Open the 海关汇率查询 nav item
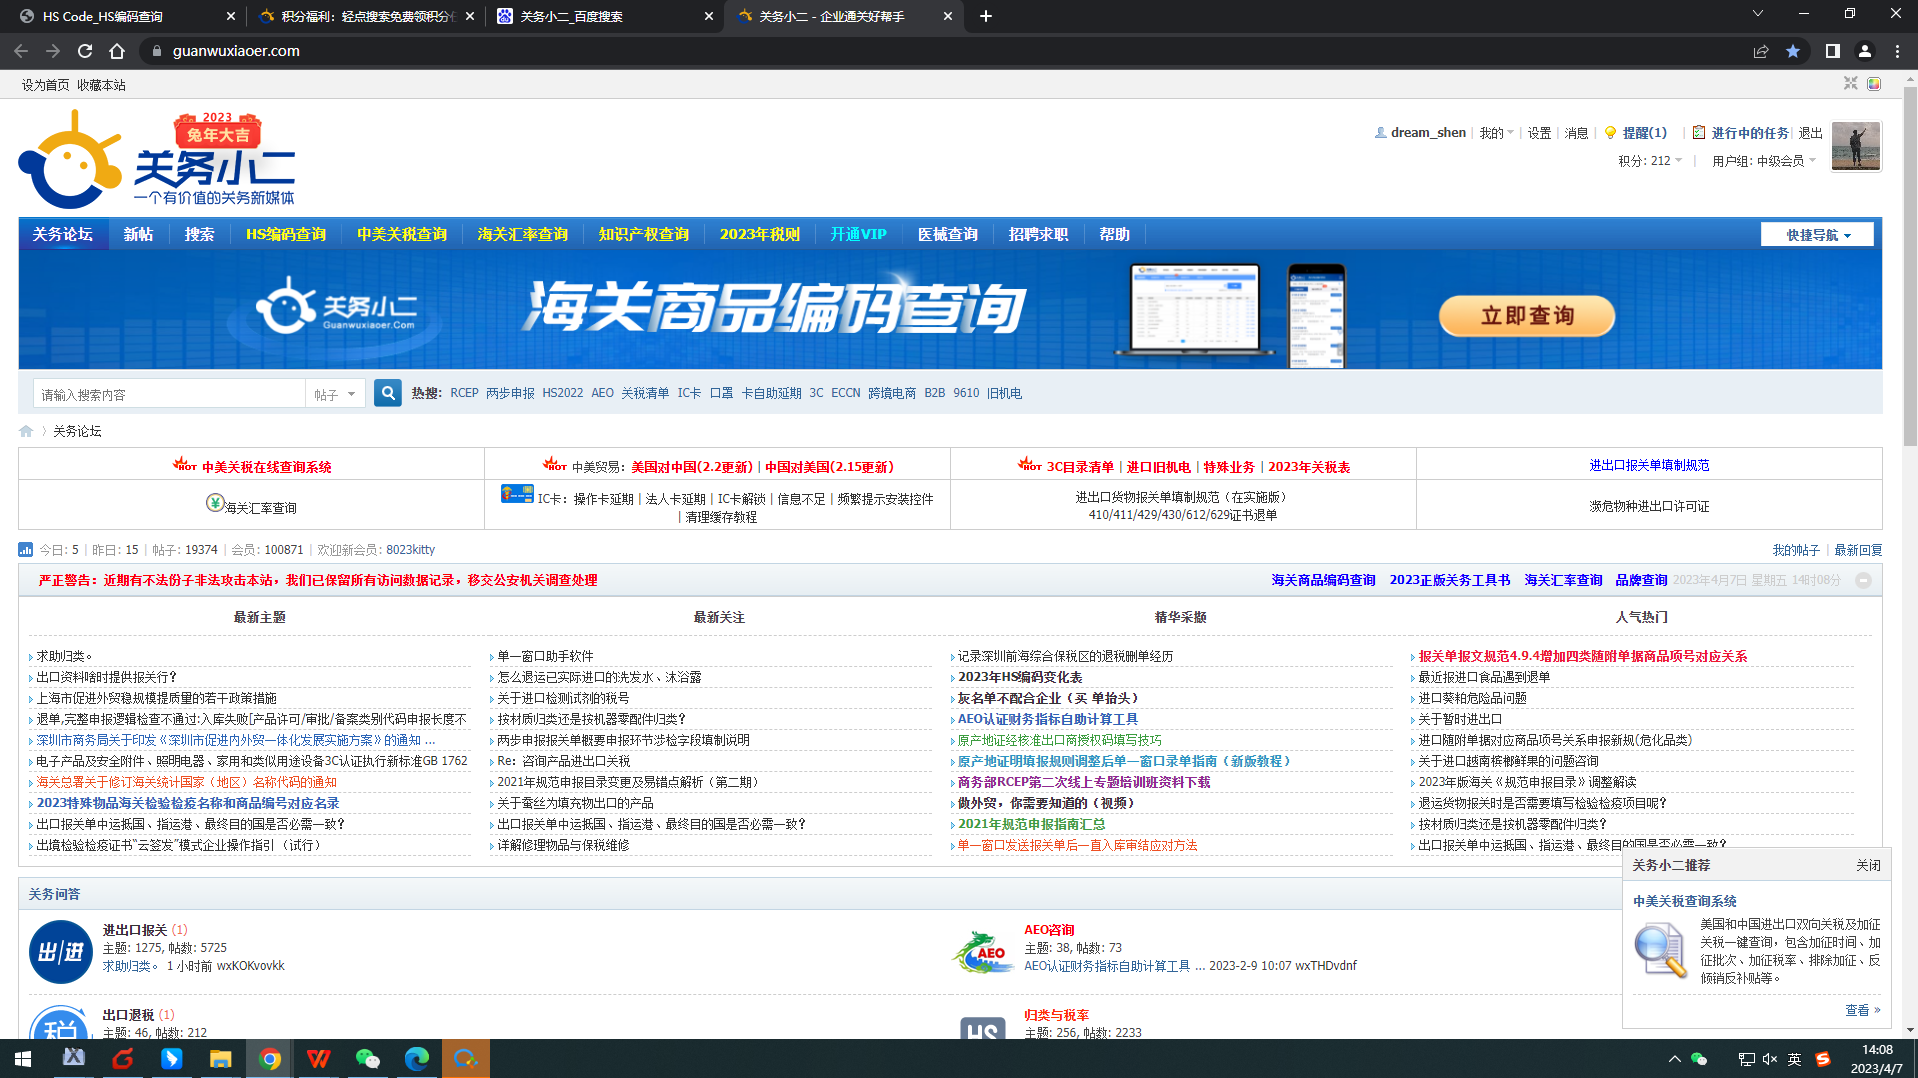1918x1078 pixels. 523,234
